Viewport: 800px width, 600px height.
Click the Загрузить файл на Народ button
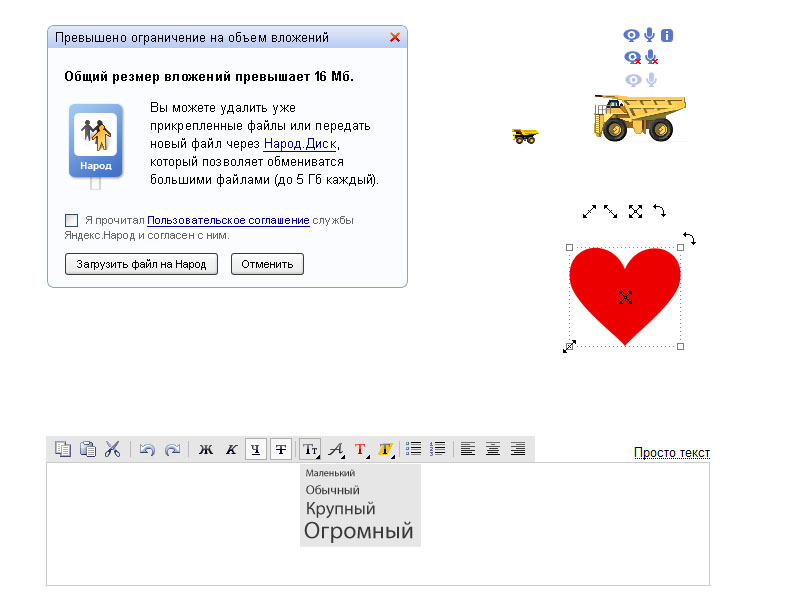pos(141,264)
